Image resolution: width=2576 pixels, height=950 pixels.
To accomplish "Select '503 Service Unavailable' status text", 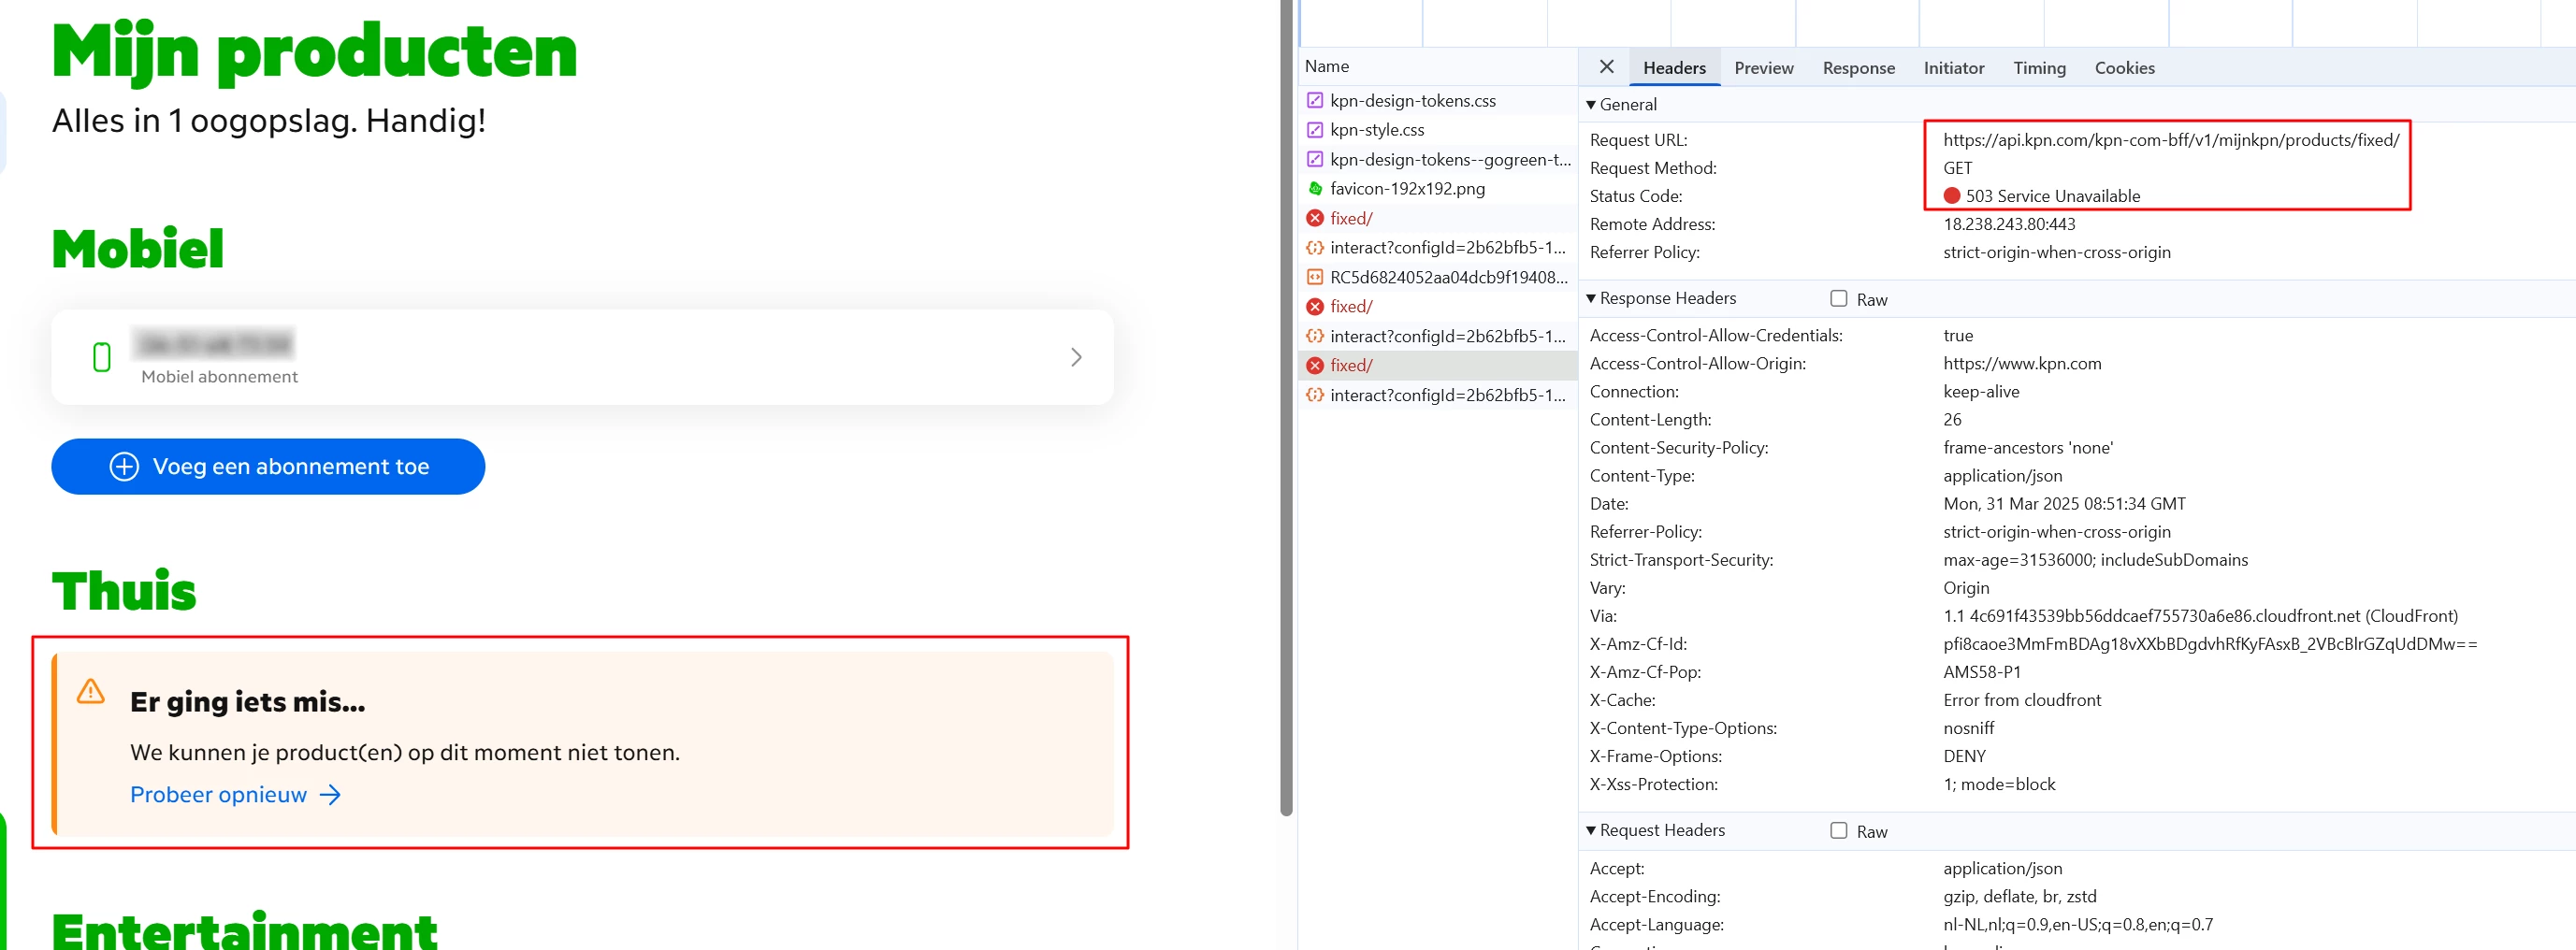I will [2052, 196].
